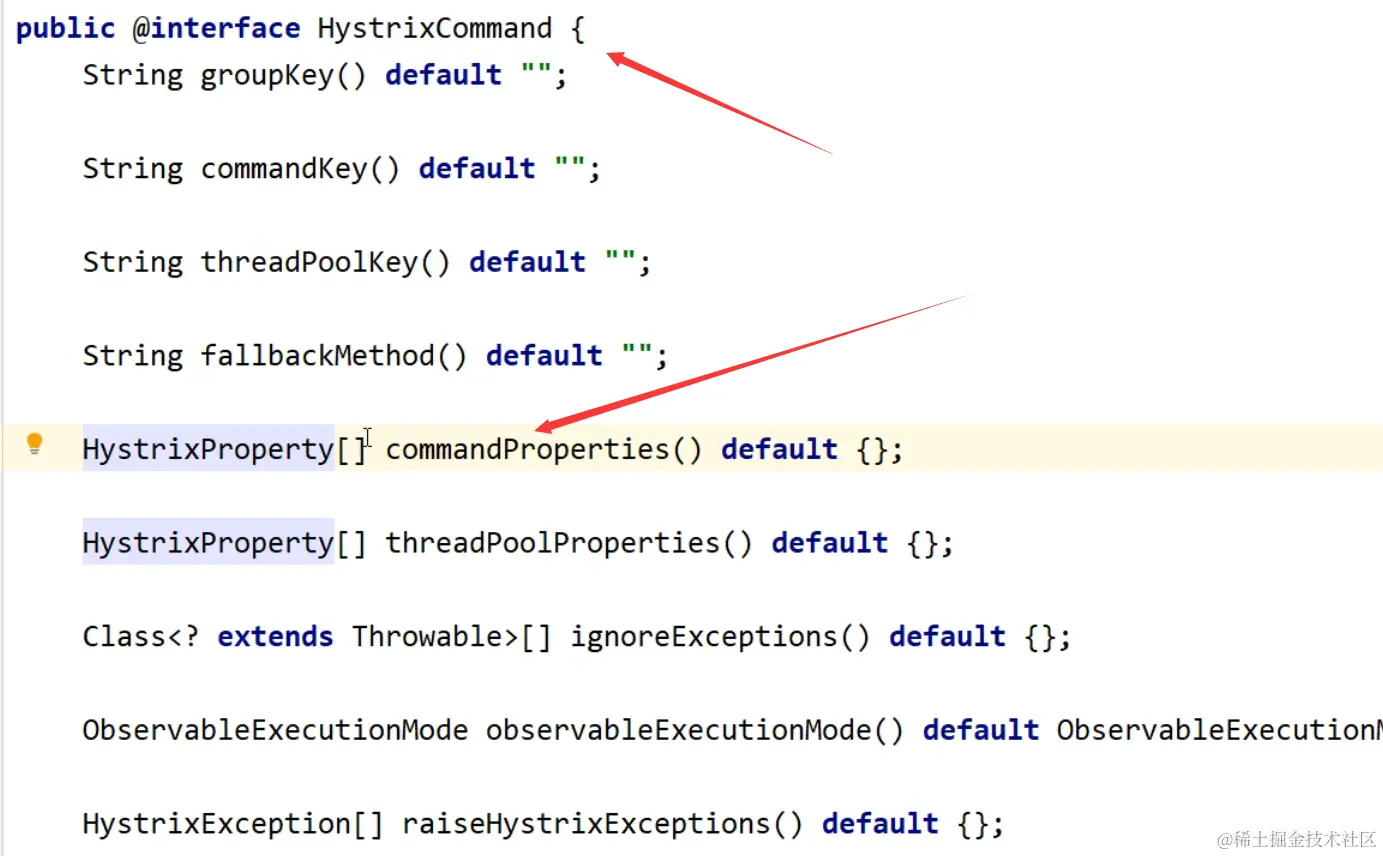This screenshot has width=1383, height=856.
Task: Click the ObservableExecutionMode return type
Action: tap(275, 730)
